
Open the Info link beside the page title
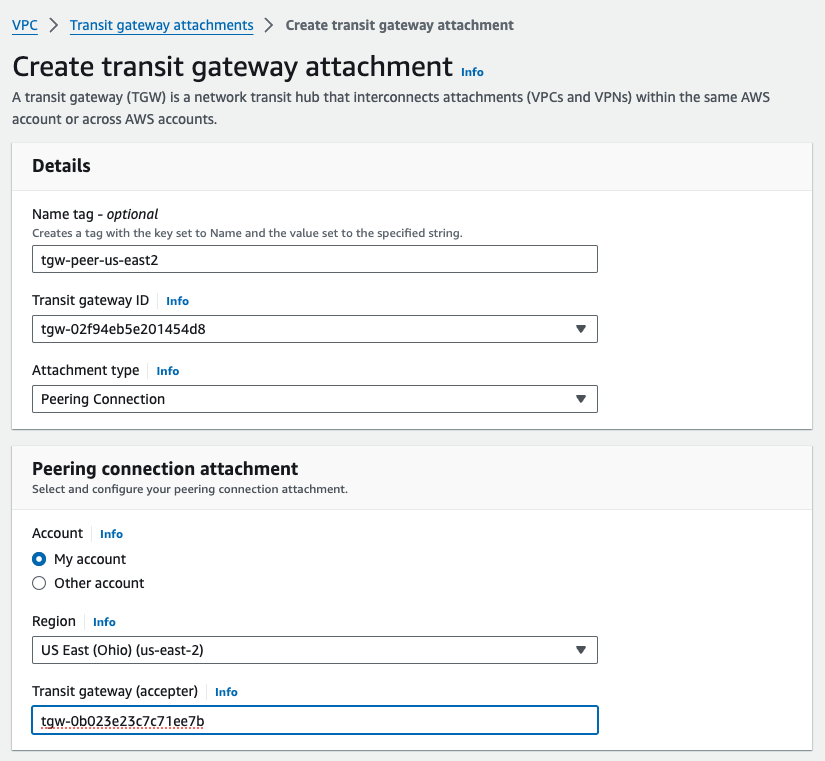(472, 72)
